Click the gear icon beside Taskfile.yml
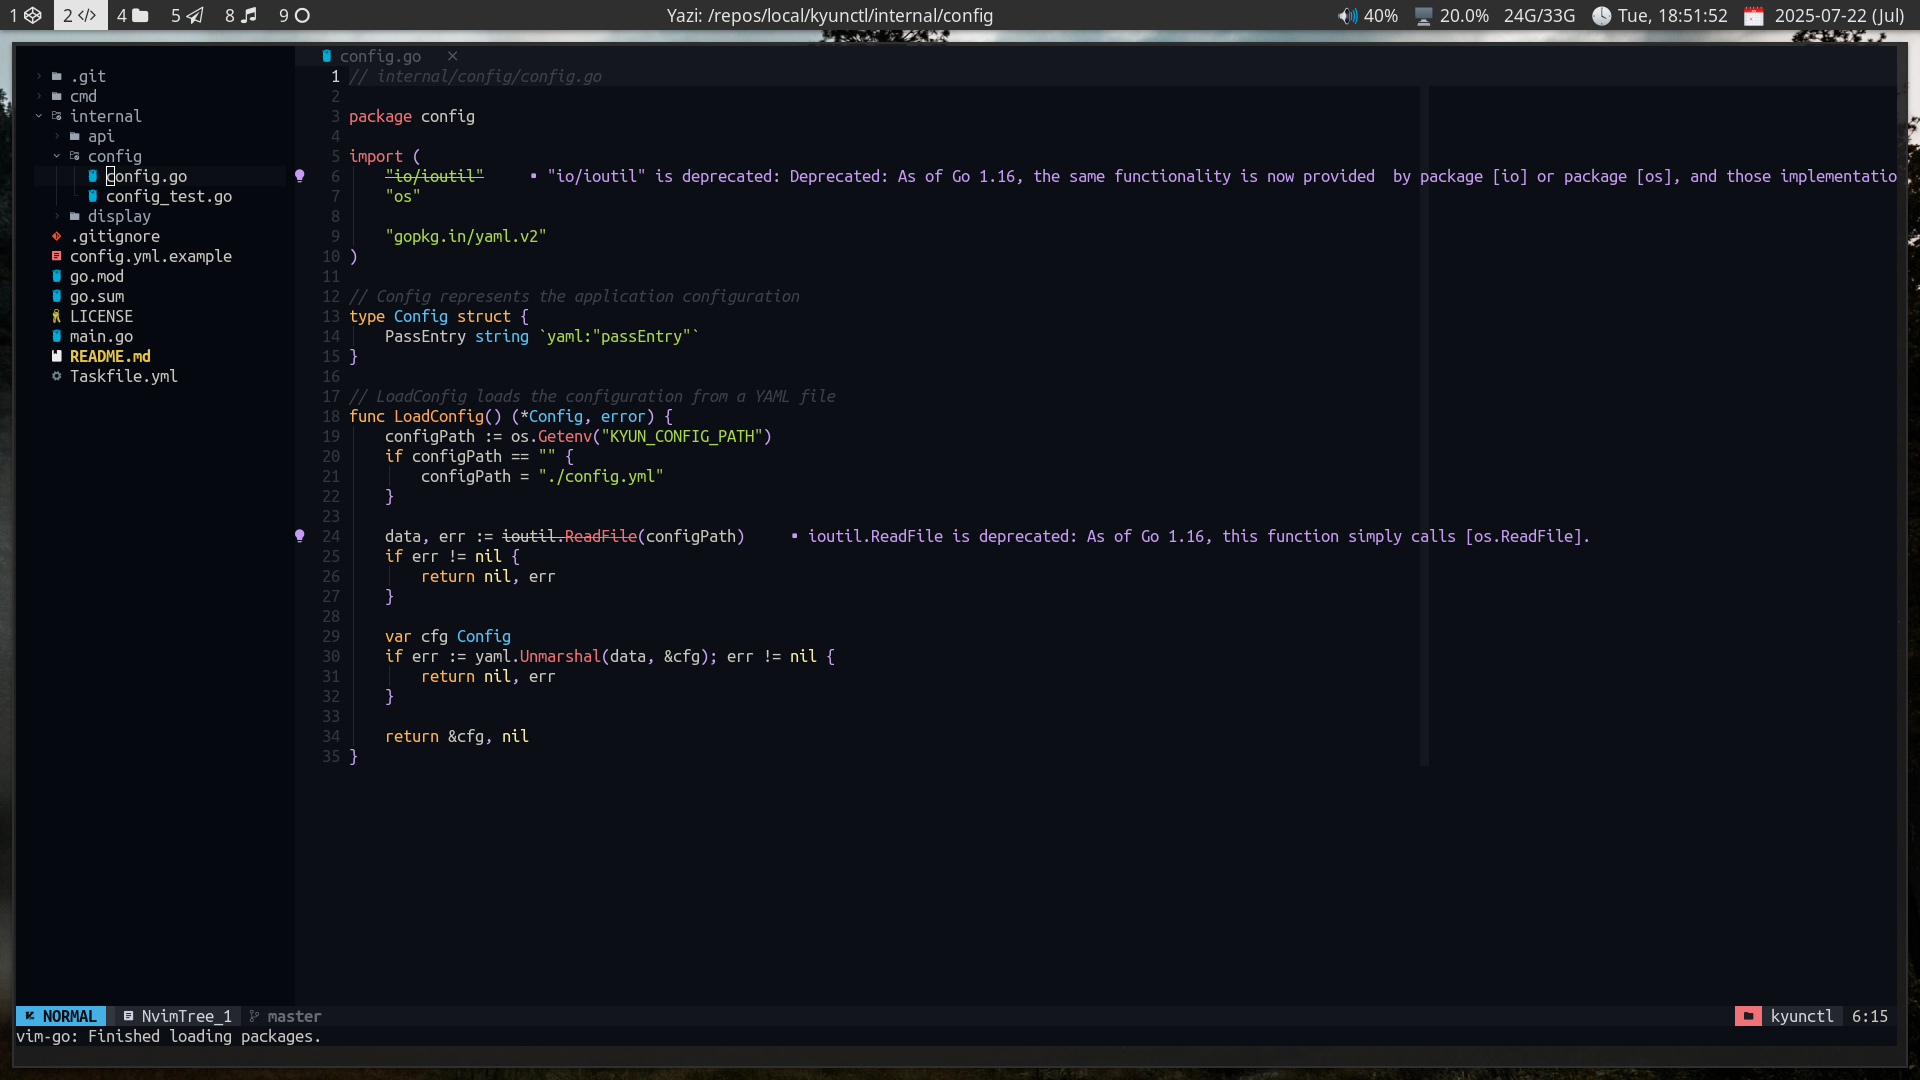This screenshot has height=1080, width=1920. point(57,377)
